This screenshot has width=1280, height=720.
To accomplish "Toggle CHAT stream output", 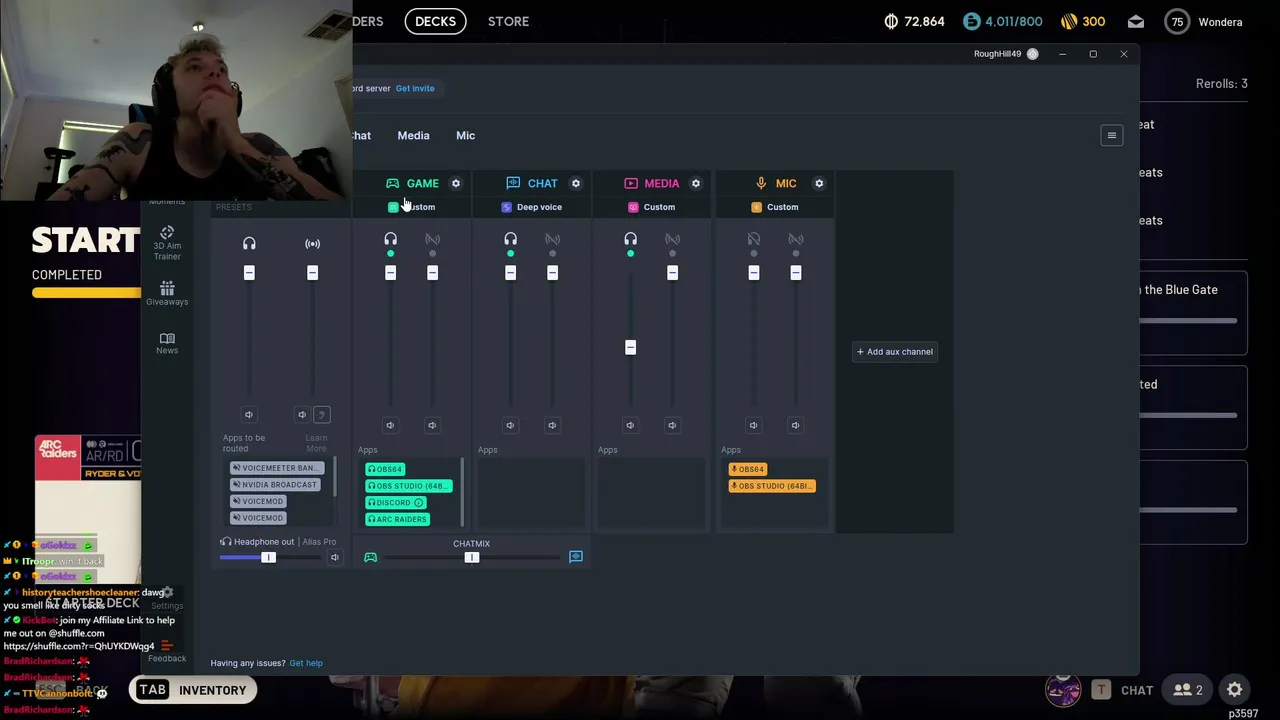I will point(552,239).
